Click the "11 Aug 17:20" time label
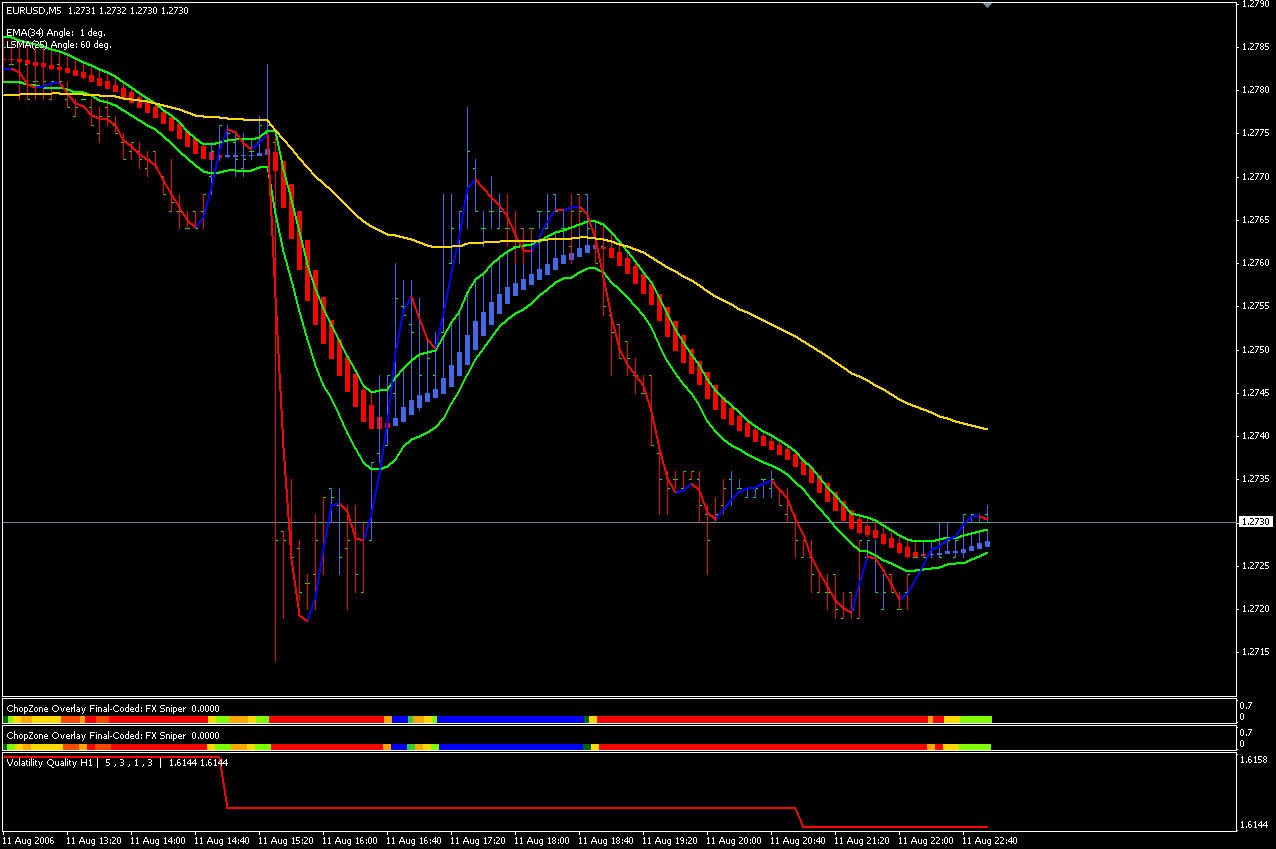This screenshot has width=1276, height=849. (478, 841)
